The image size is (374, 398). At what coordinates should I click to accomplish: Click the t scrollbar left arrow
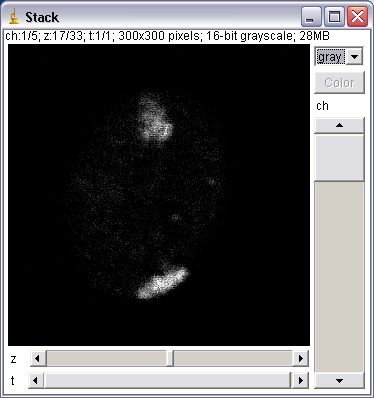point(37,380)
